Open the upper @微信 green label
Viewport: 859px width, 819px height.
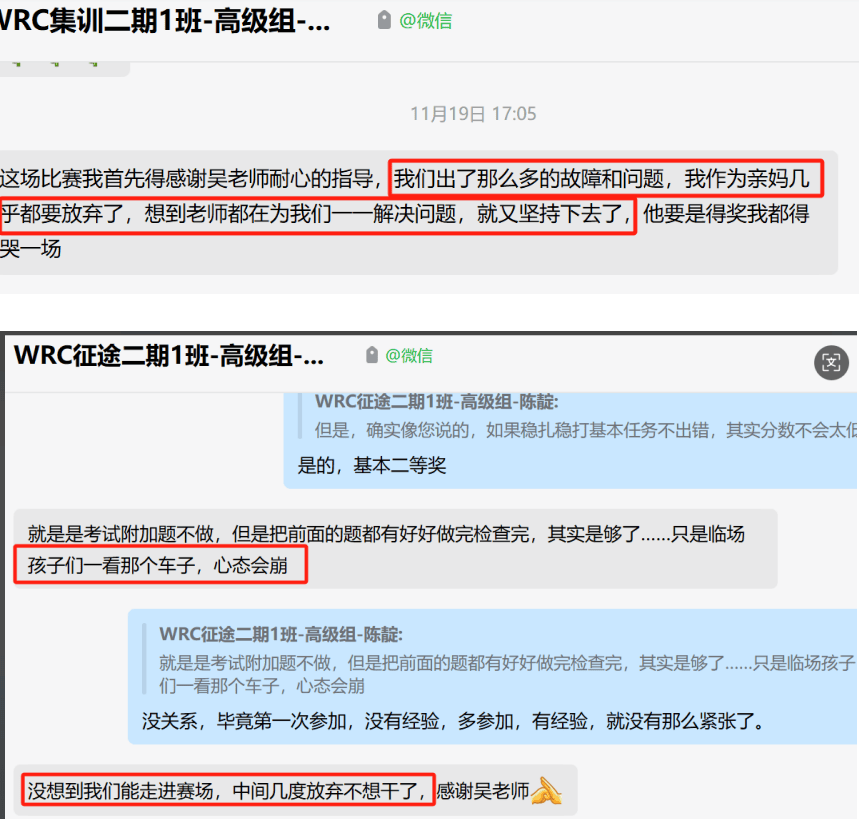pos(426,21)
